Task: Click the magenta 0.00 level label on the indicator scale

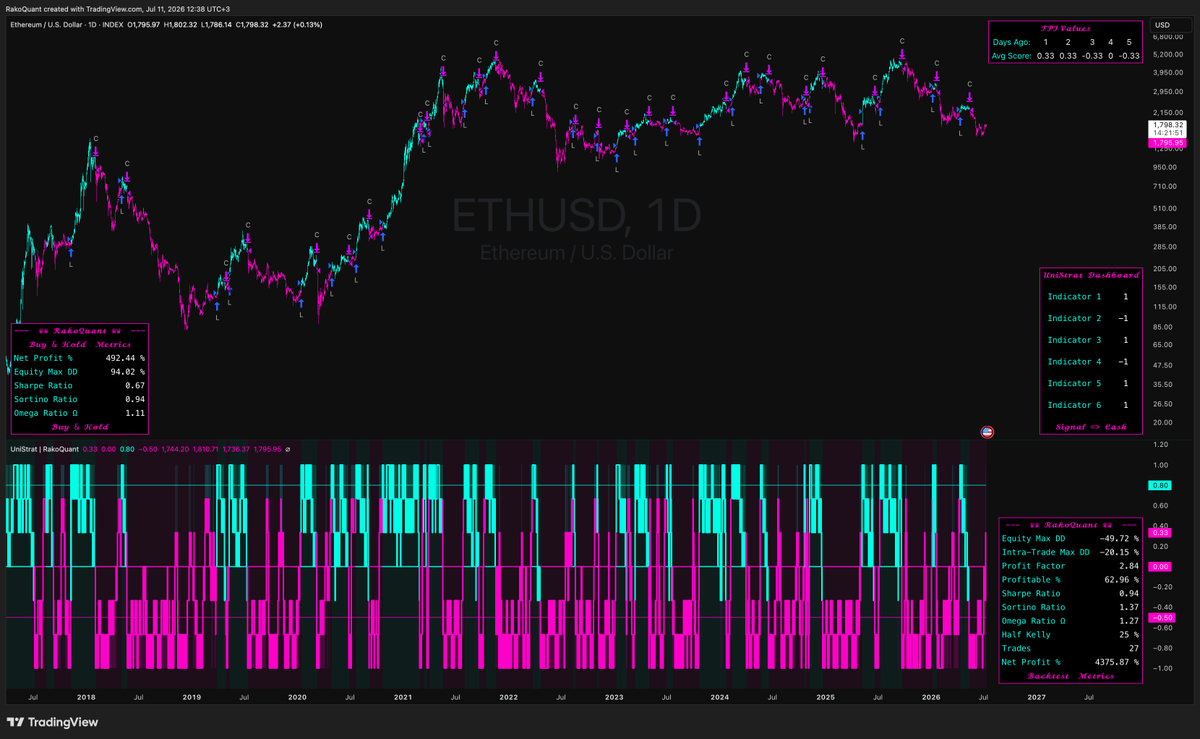Action: 1162,567
